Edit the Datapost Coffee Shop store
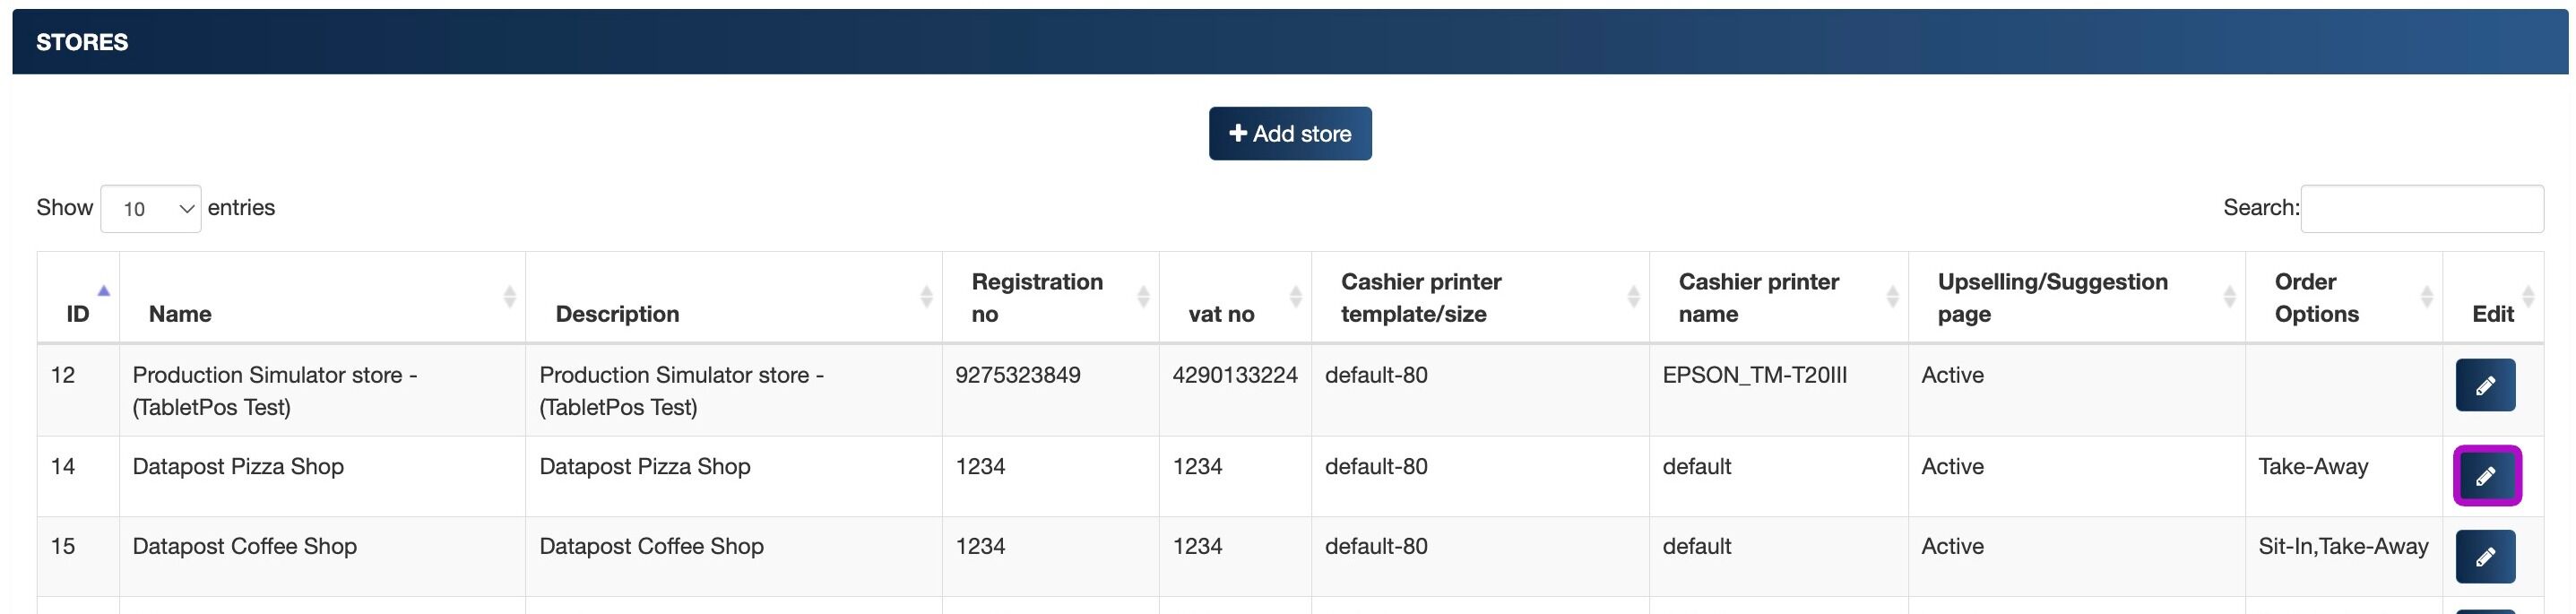Screen dimensions: 2576x614 (x=2485, y=557)
